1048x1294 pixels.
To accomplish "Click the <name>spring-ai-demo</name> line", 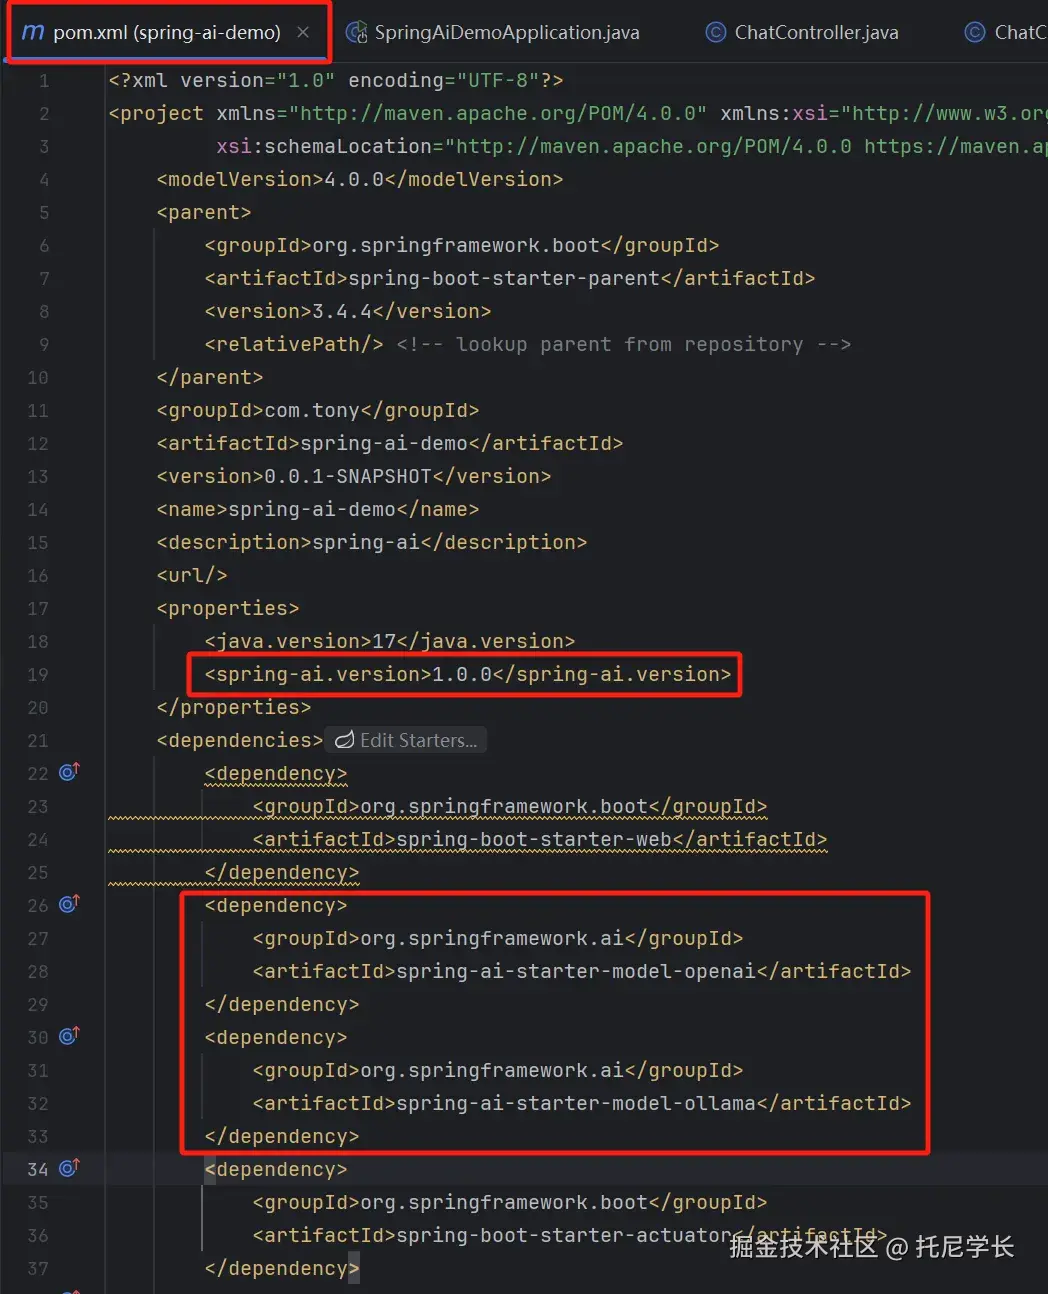I will 318,509.
